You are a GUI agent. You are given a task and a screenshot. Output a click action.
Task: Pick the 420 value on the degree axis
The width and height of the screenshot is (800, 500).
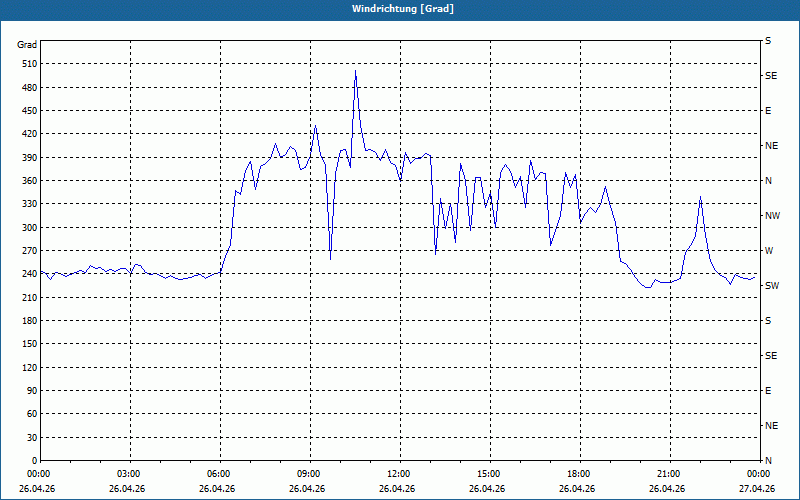[x=31, y=134]
